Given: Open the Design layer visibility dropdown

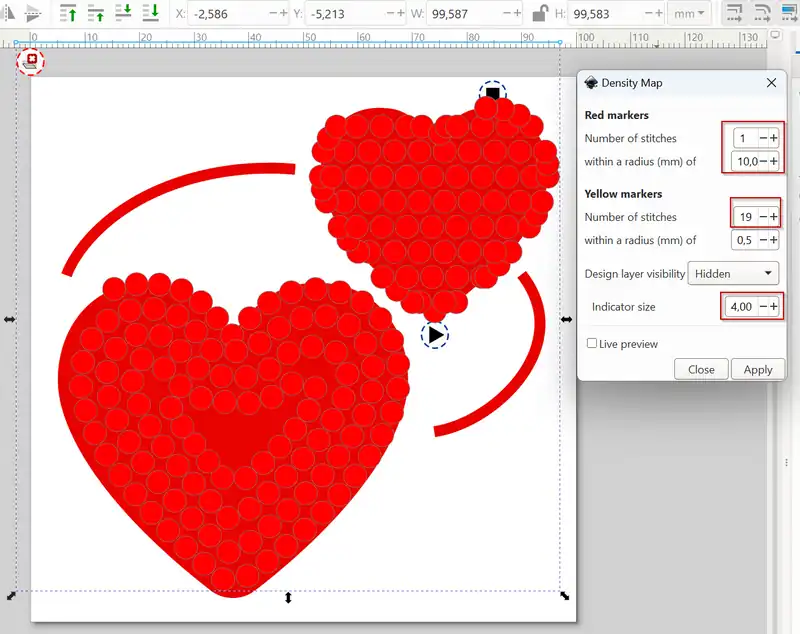Looking at the screenshot, I should pos(733,273).
